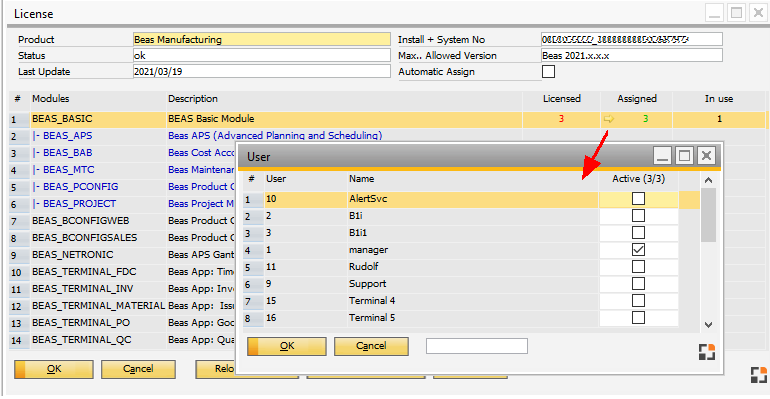Screen dimensions: 770x399
Task: Click the Status field showing ok
Action: tap(262, 55)
